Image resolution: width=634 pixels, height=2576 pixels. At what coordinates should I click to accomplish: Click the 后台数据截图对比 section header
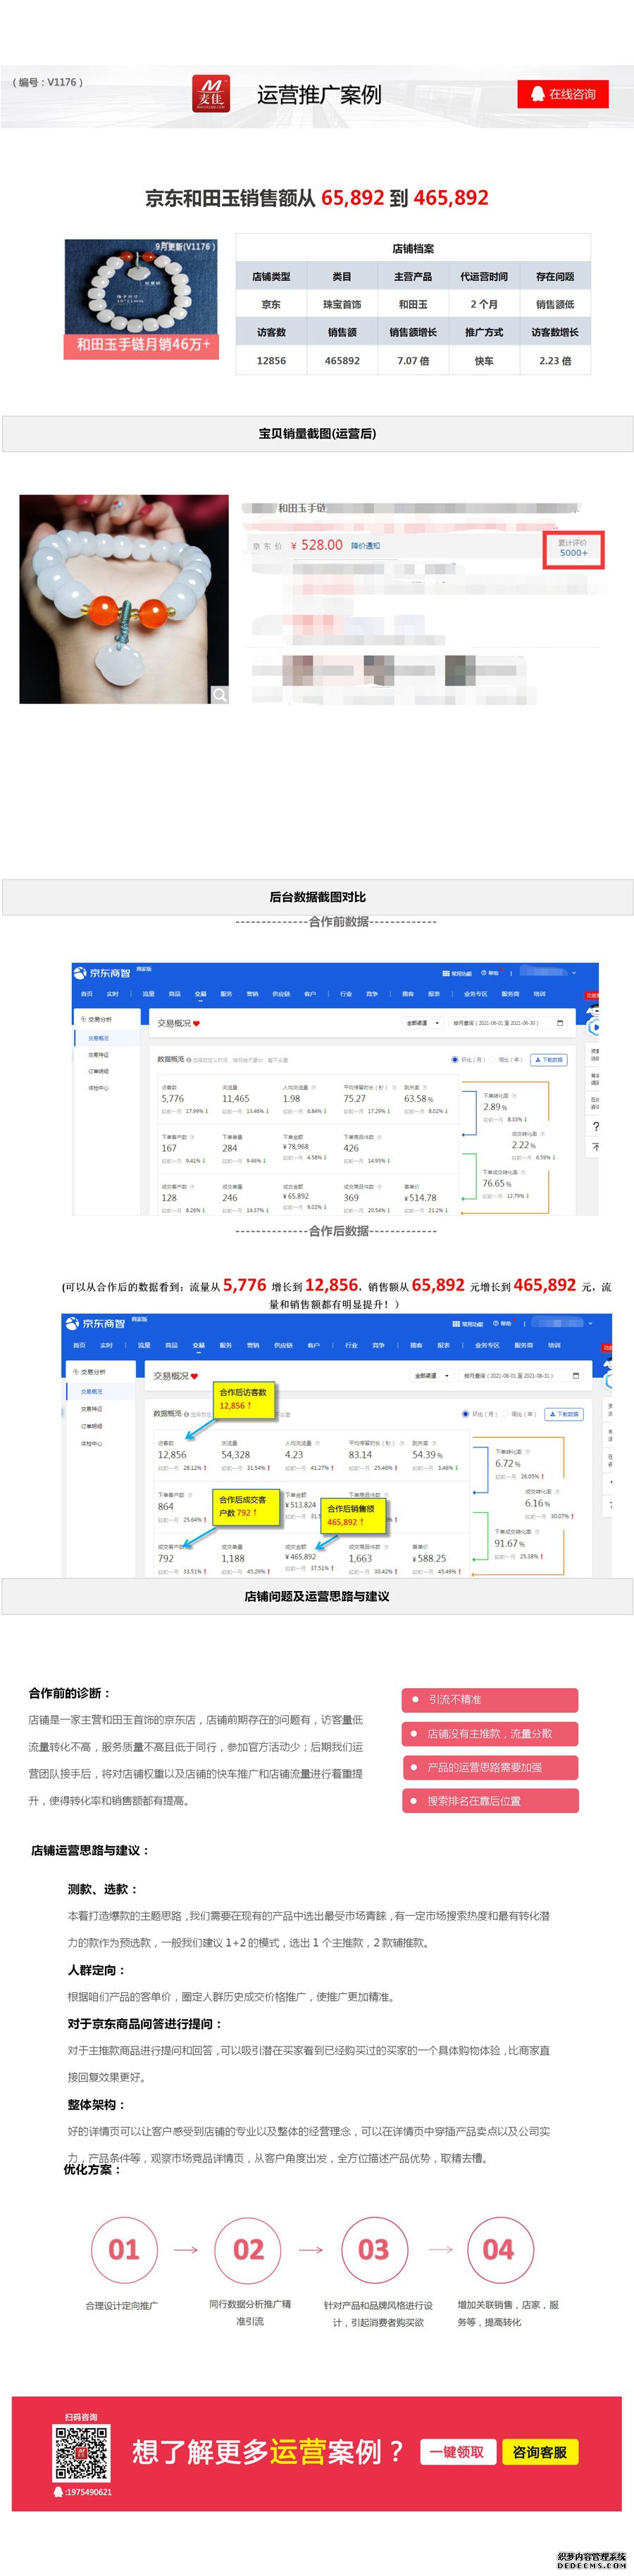(317, 897)
